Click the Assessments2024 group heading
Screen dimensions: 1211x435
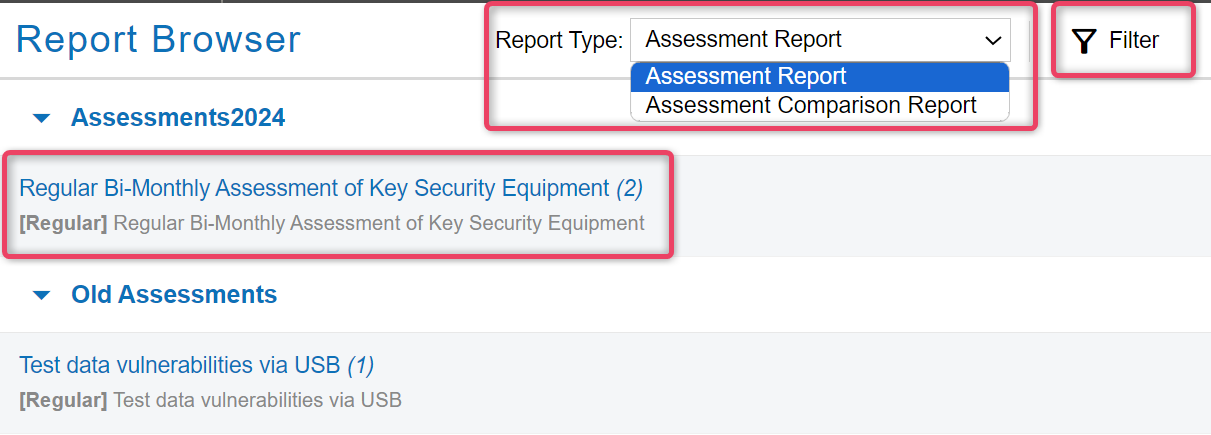point(178,118)
